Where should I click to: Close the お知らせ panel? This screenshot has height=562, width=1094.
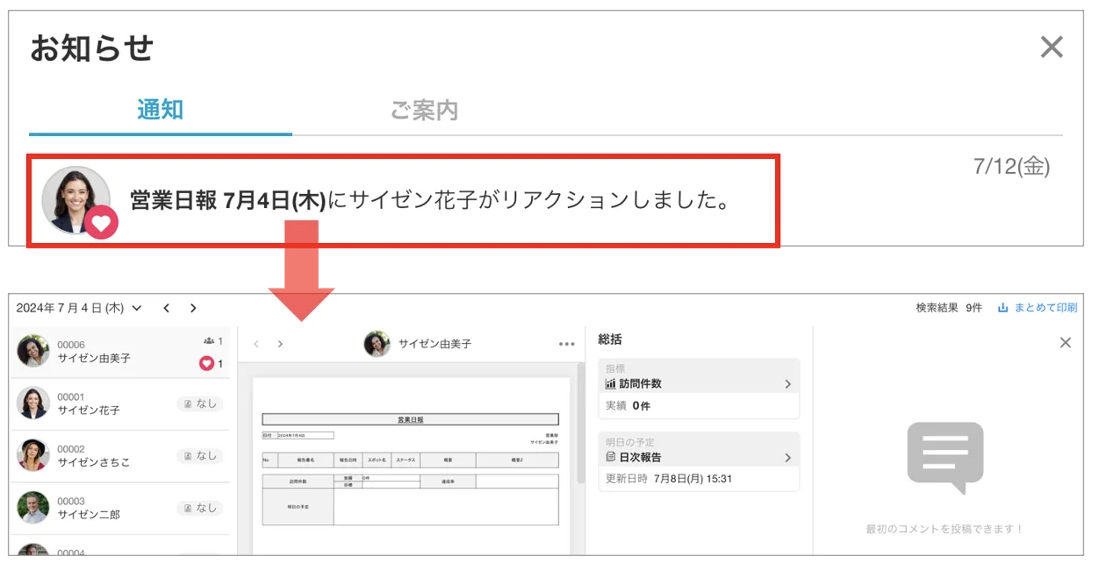[x=1051, y=47]
